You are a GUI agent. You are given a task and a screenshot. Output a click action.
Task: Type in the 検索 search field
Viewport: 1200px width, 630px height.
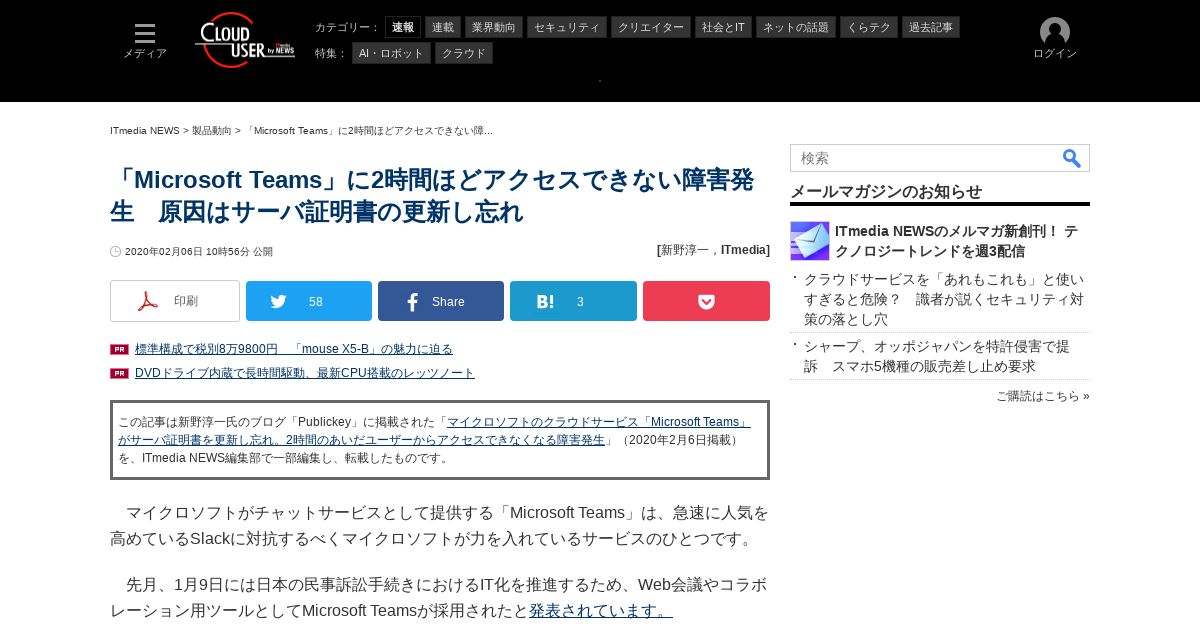click(925, 158)
